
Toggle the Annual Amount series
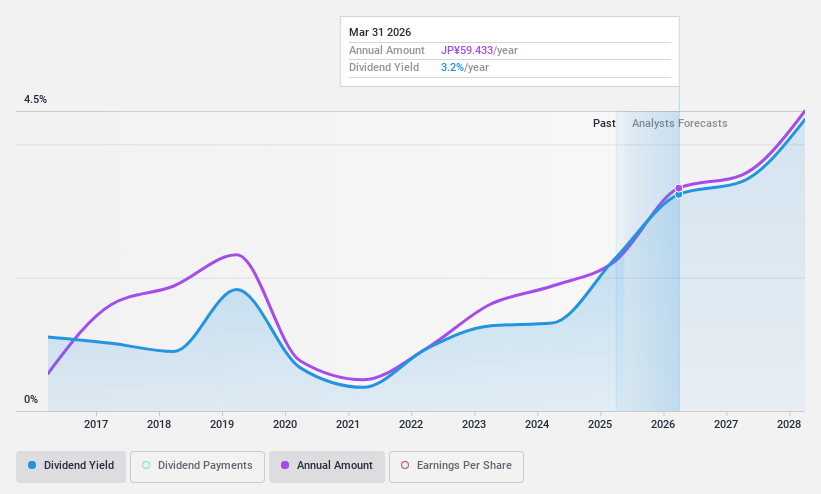[x=327, y=466]
